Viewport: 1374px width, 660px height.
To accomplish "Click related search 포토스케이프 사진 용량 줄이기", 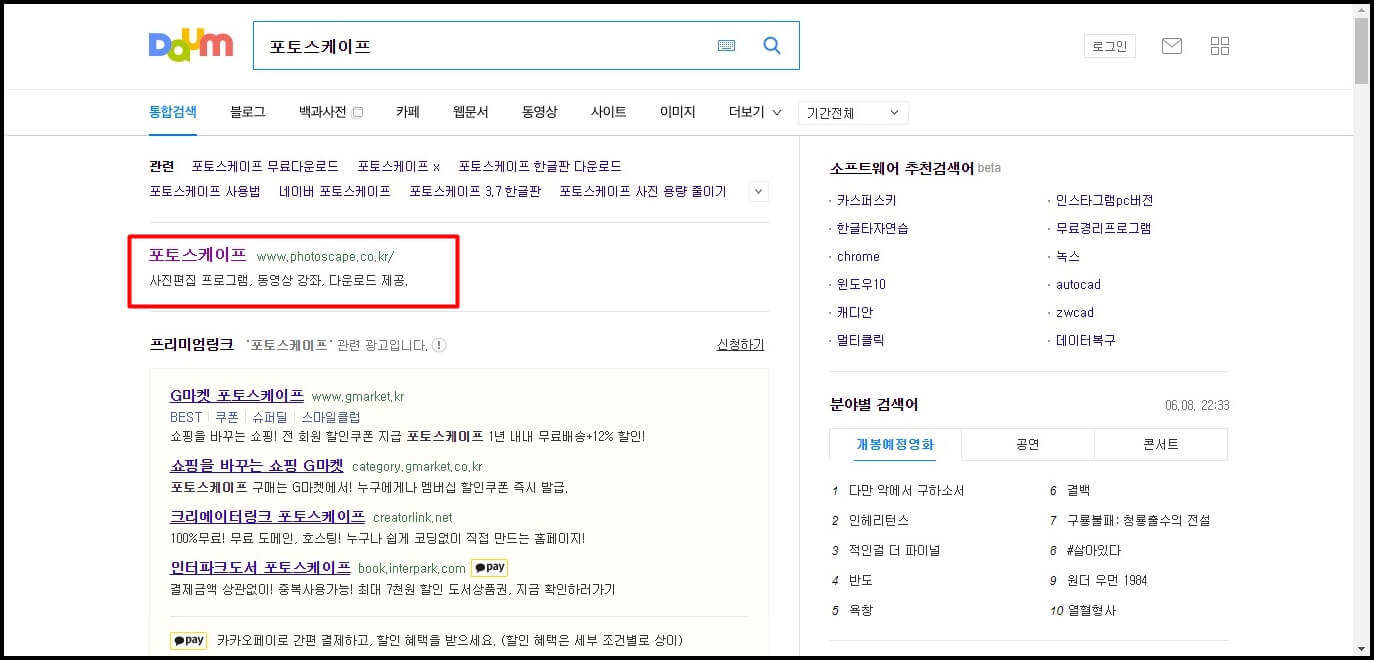I will coord(643,191).
